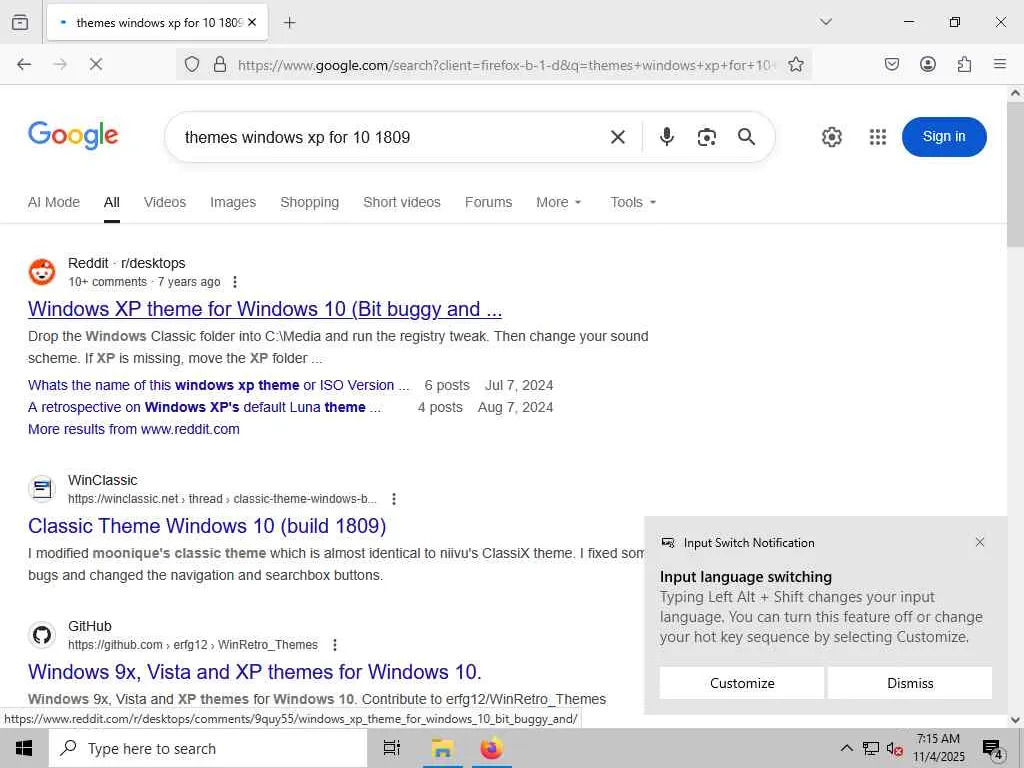1024x768 pixels.
Task: Click the Firefox address bar URL
Action: [506, 65]
